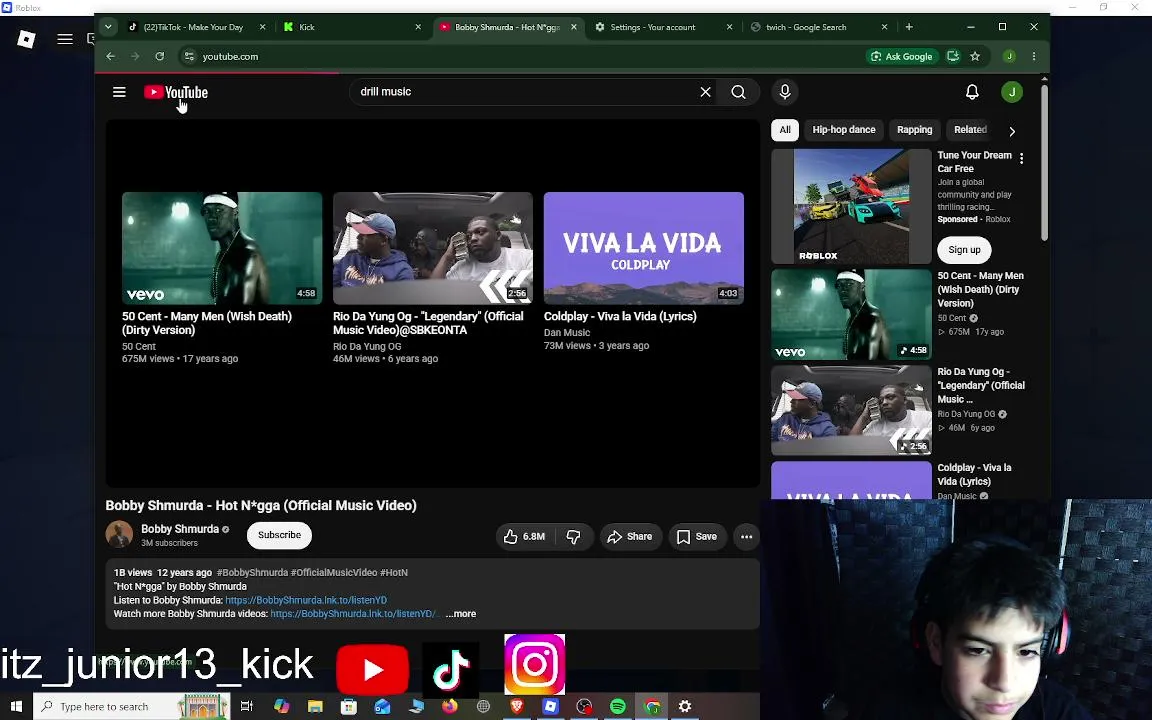The height and width of the screenshot is (720, 1152).
Task: Select the Hip-hop dance filter chip
Action: [x=843, y=129]
